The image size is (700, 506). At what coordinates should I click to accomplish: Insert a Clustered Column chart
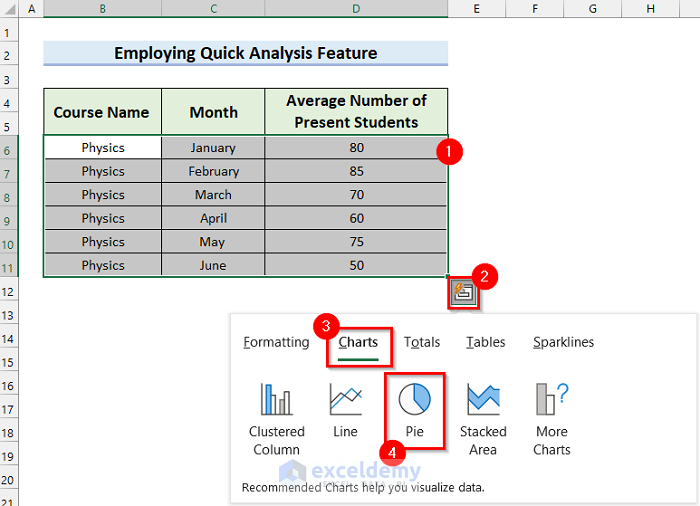(276, 419)
